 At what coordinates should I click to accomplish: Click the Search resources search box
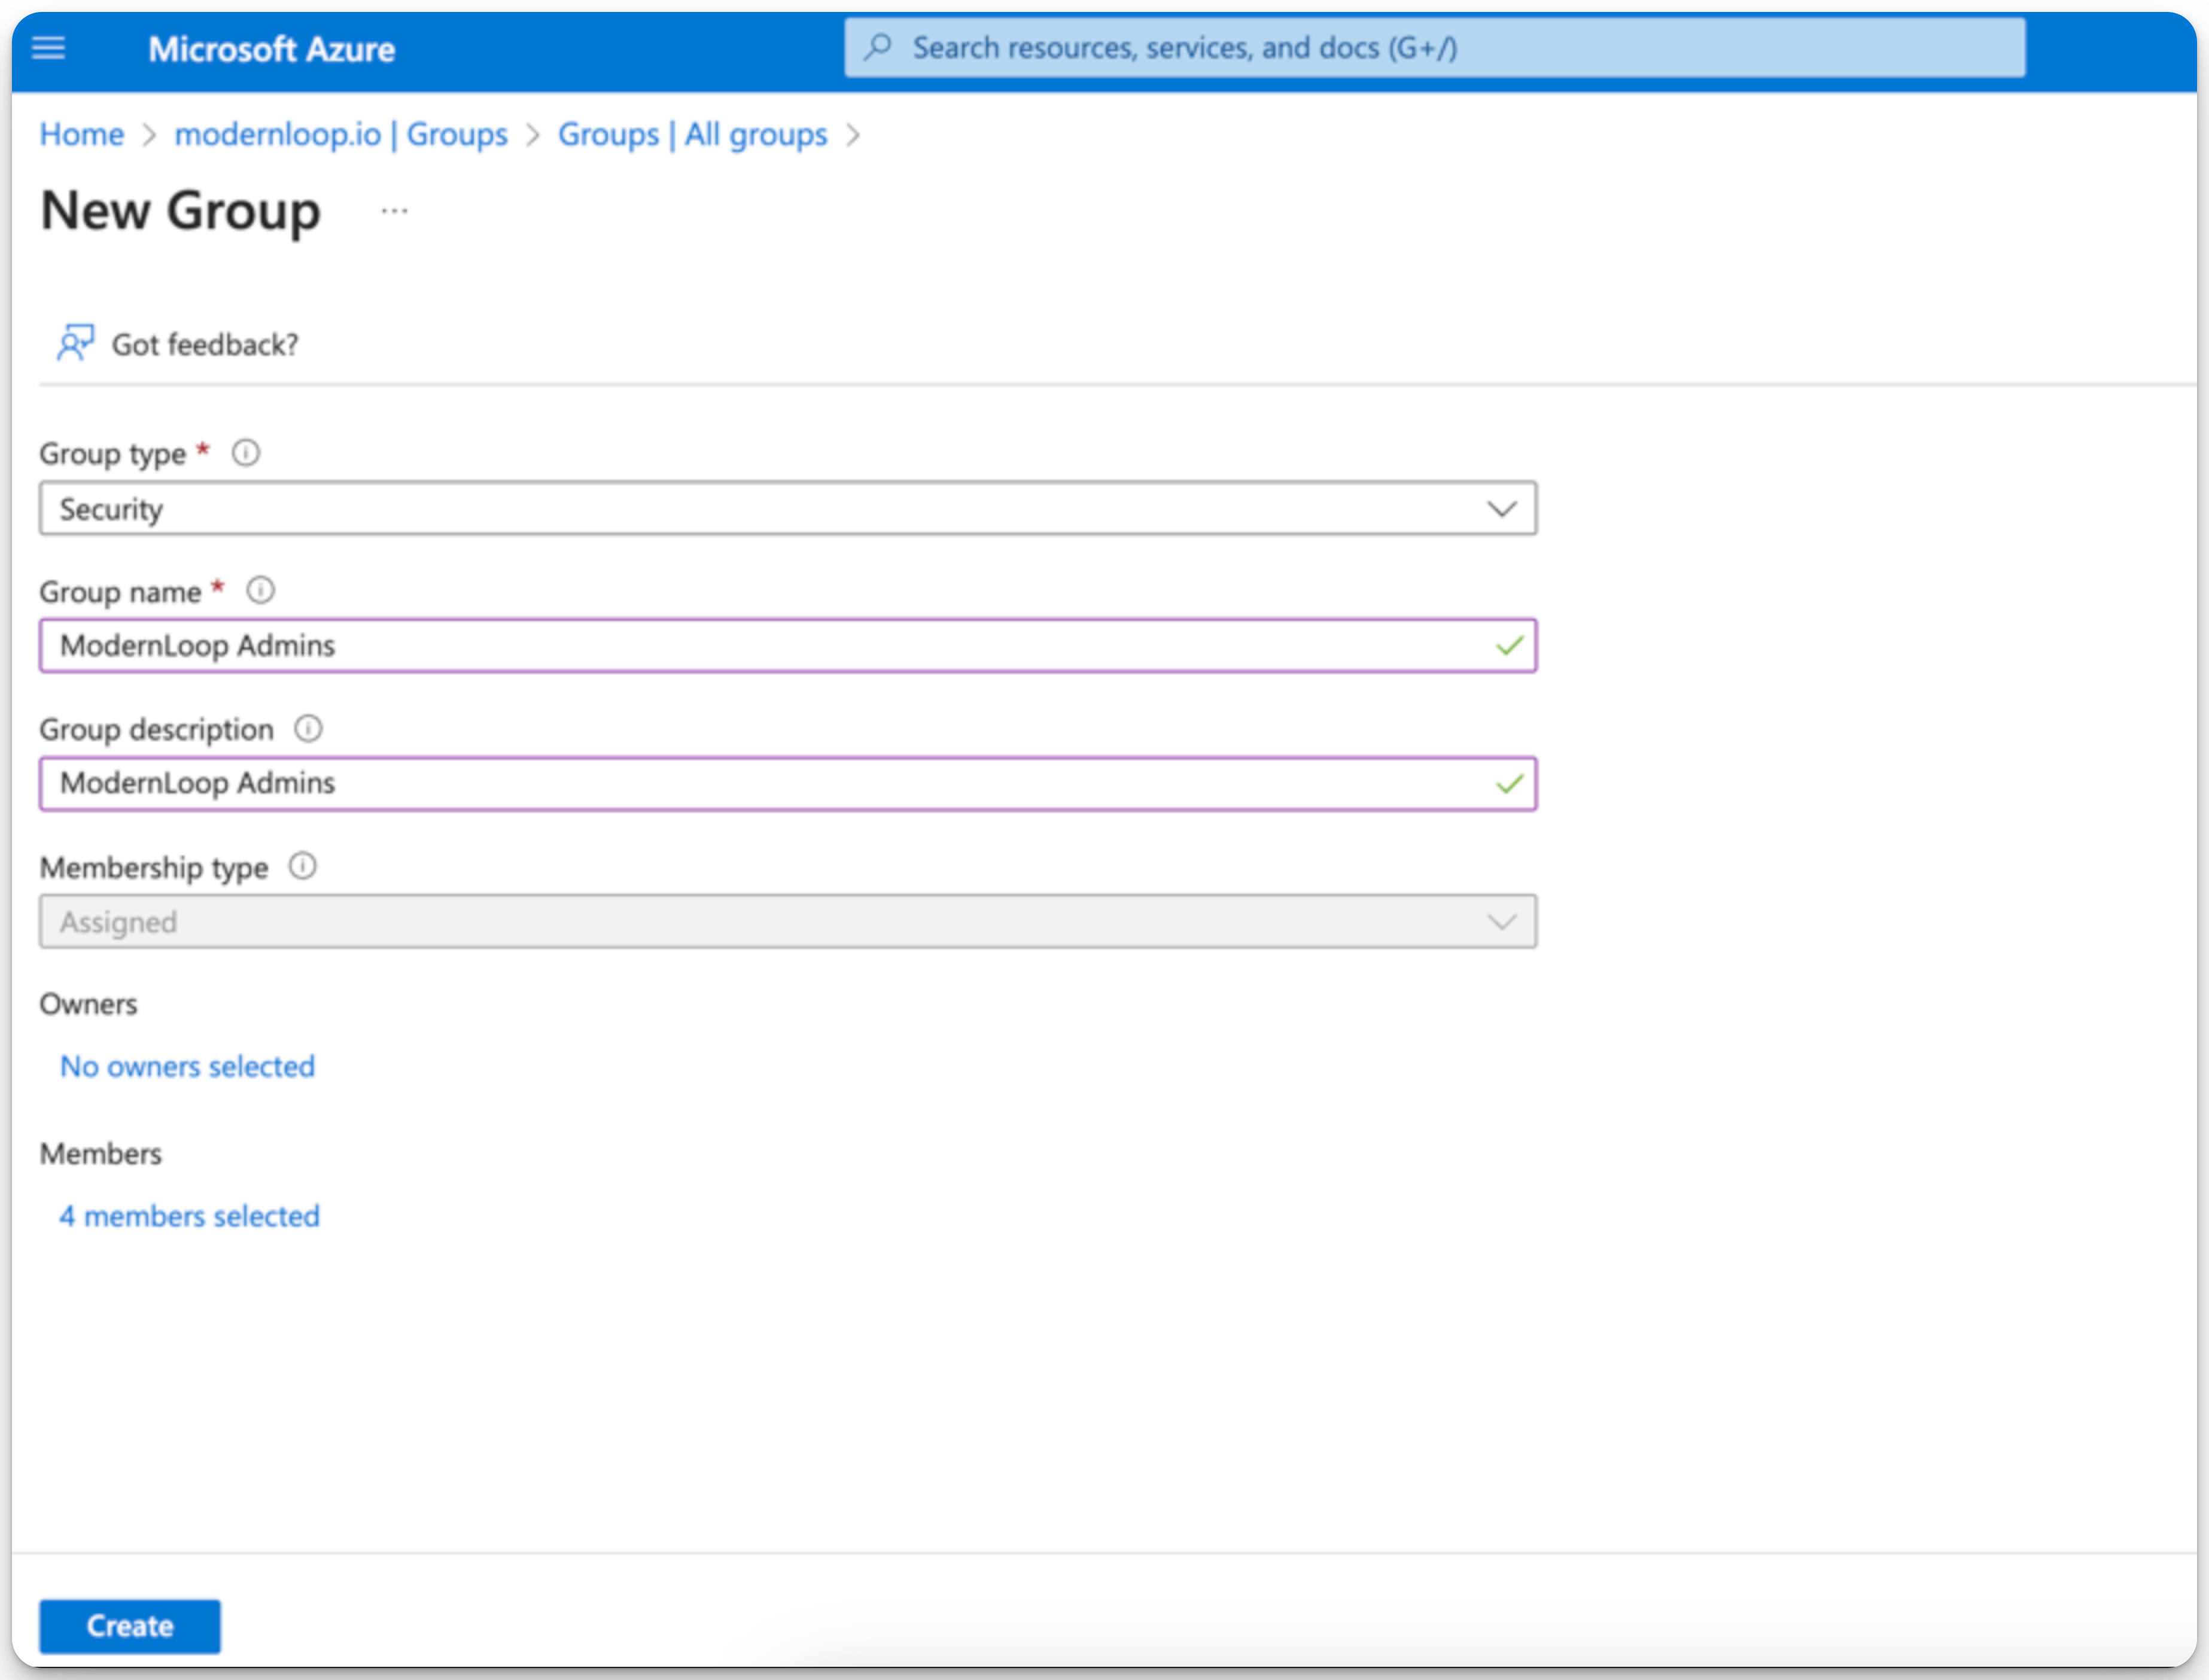pos(1435,47)
